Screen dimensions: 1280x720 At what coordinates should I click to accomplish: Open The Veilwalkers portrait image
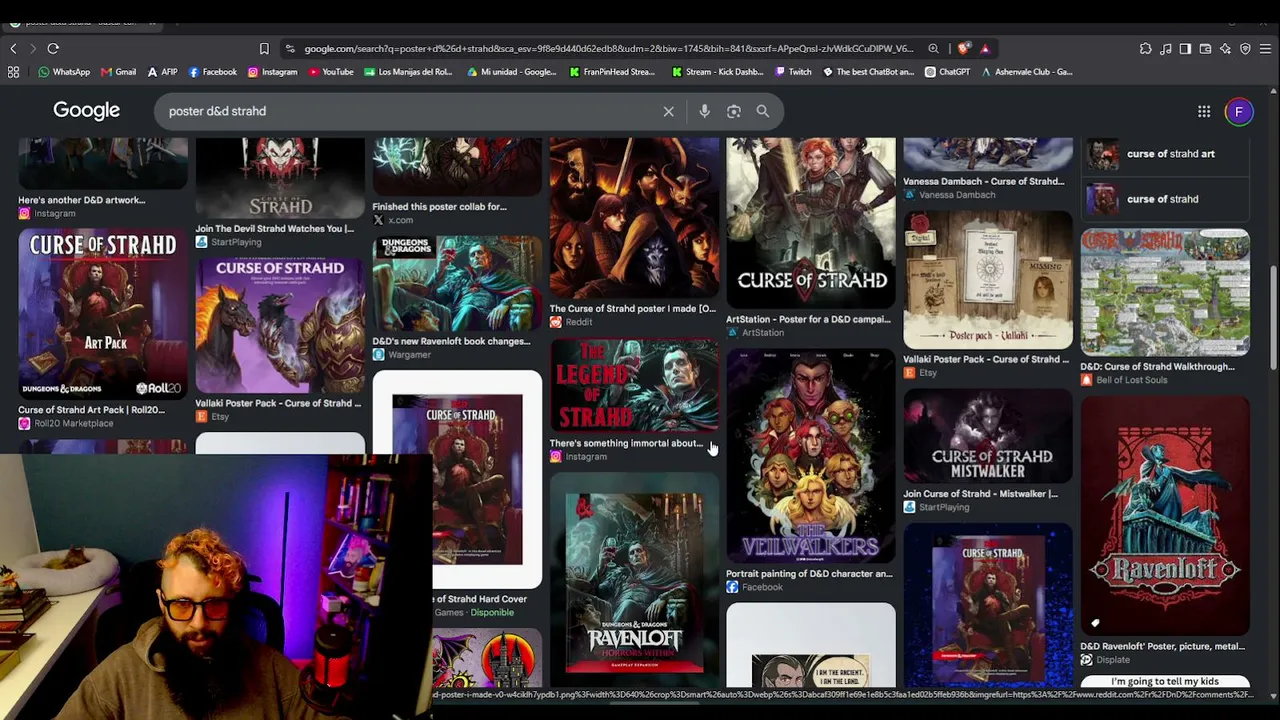[811, 455]
